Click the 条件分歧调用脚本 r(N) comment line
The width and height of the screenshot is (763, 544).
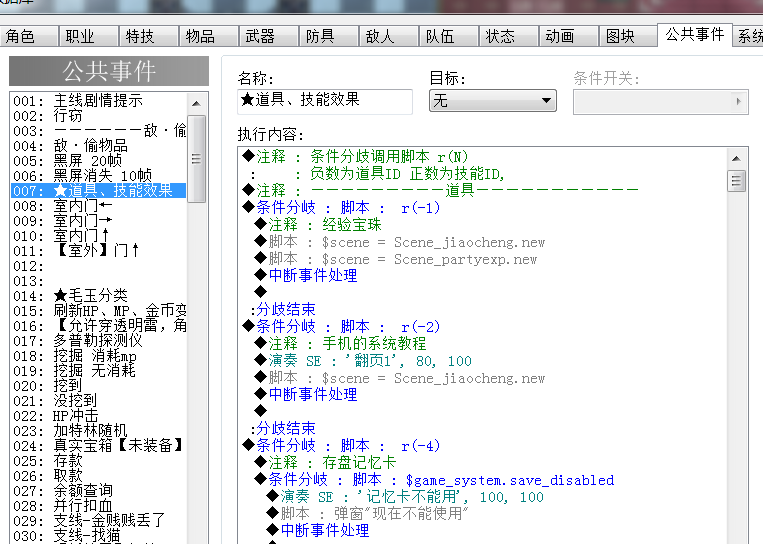point(355,157)
